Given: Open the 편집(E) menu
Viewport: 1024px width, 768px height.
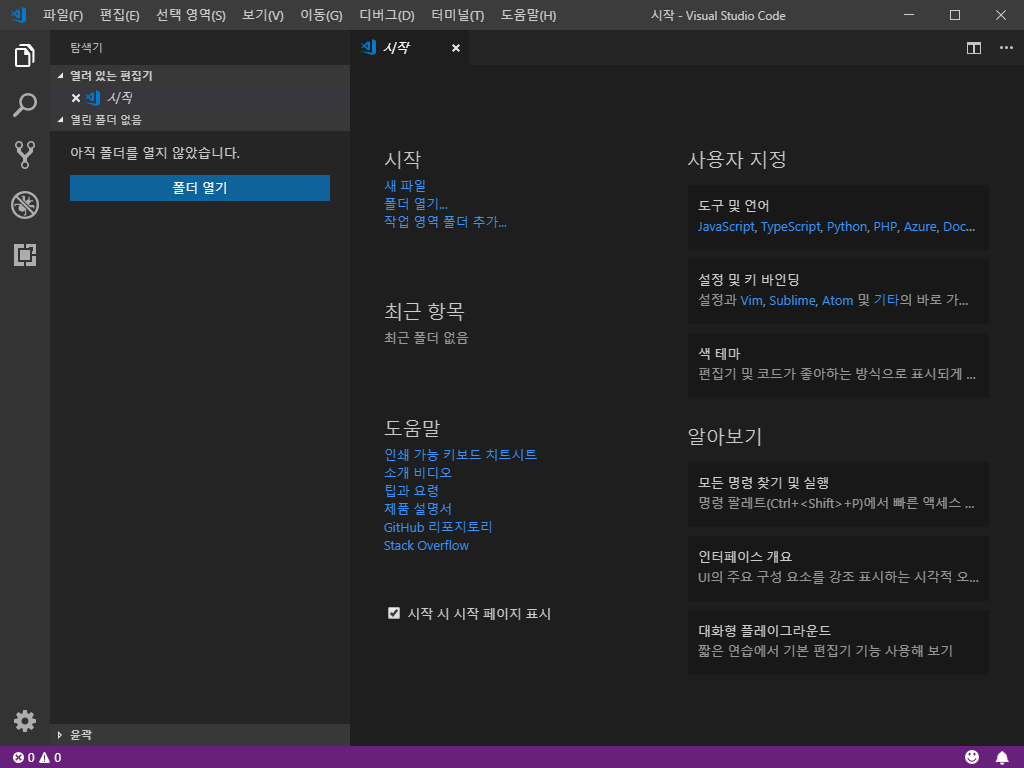Looking at the screenshot, I should tap(120, 15).
